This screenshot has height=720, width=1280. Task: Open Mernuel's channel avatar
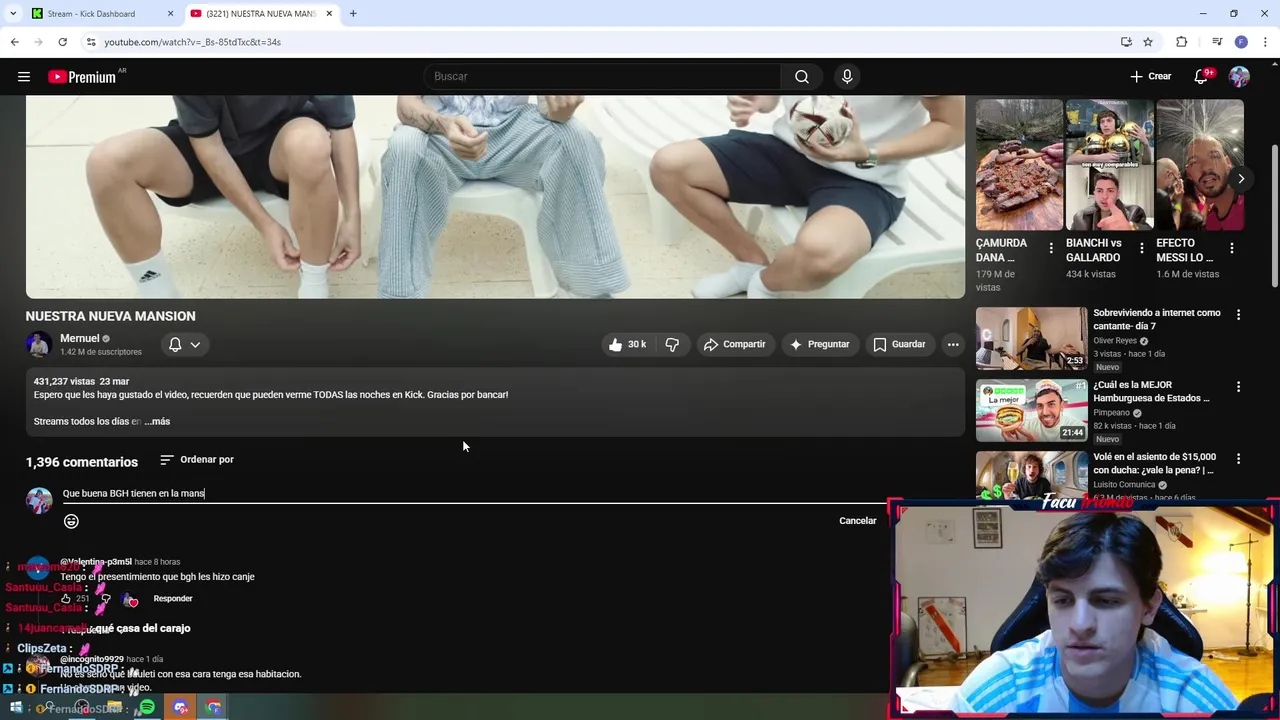point(38,344)
